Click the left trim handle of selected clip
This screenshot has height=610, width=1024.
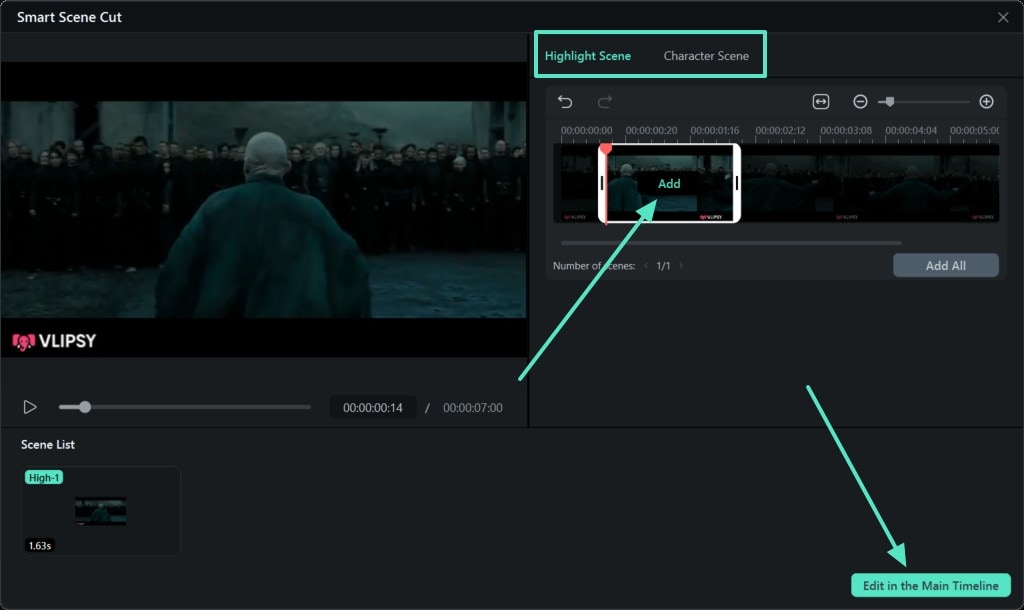click(601, 183)
